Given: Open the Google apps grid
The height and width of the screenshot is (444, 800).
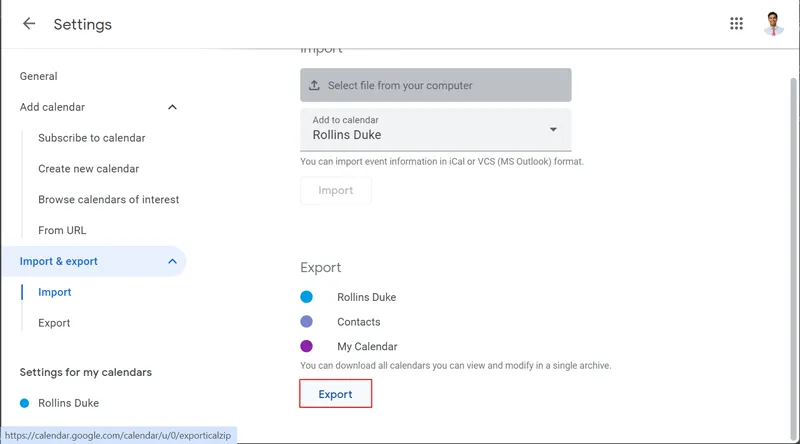Looking at the screenshot, I should click(736, 23).
